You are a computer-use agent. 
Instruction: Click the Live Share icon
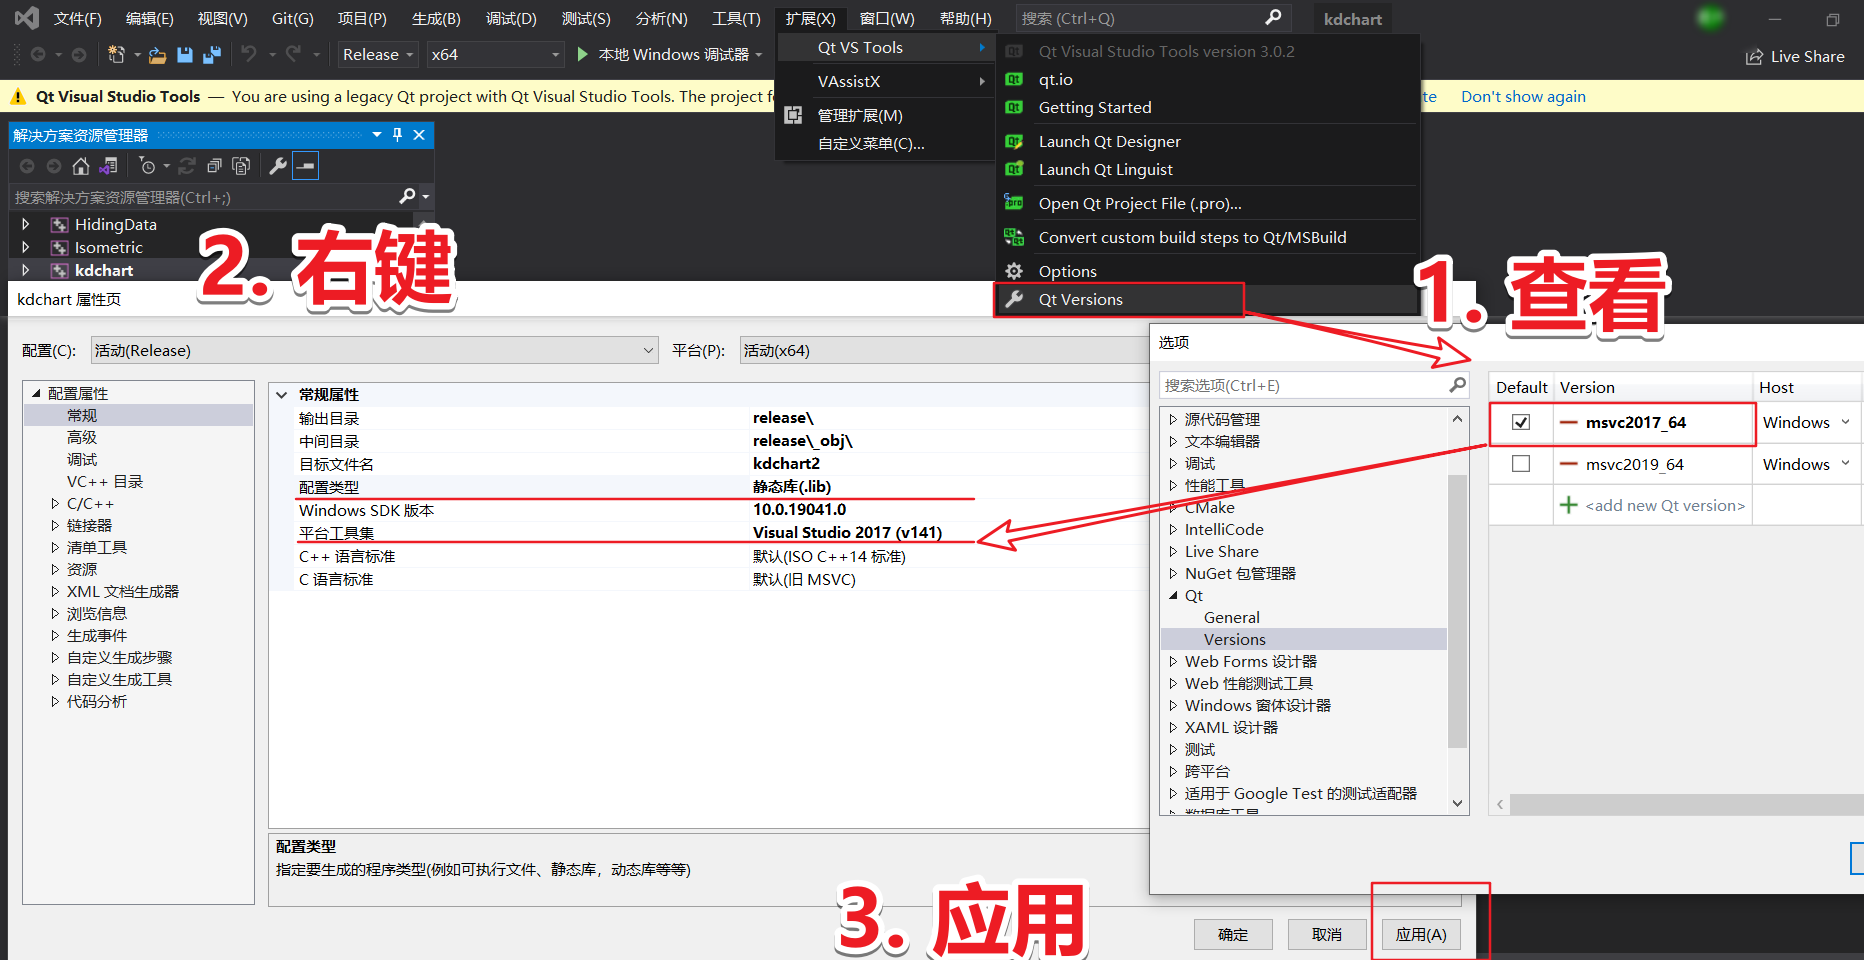1754,57
